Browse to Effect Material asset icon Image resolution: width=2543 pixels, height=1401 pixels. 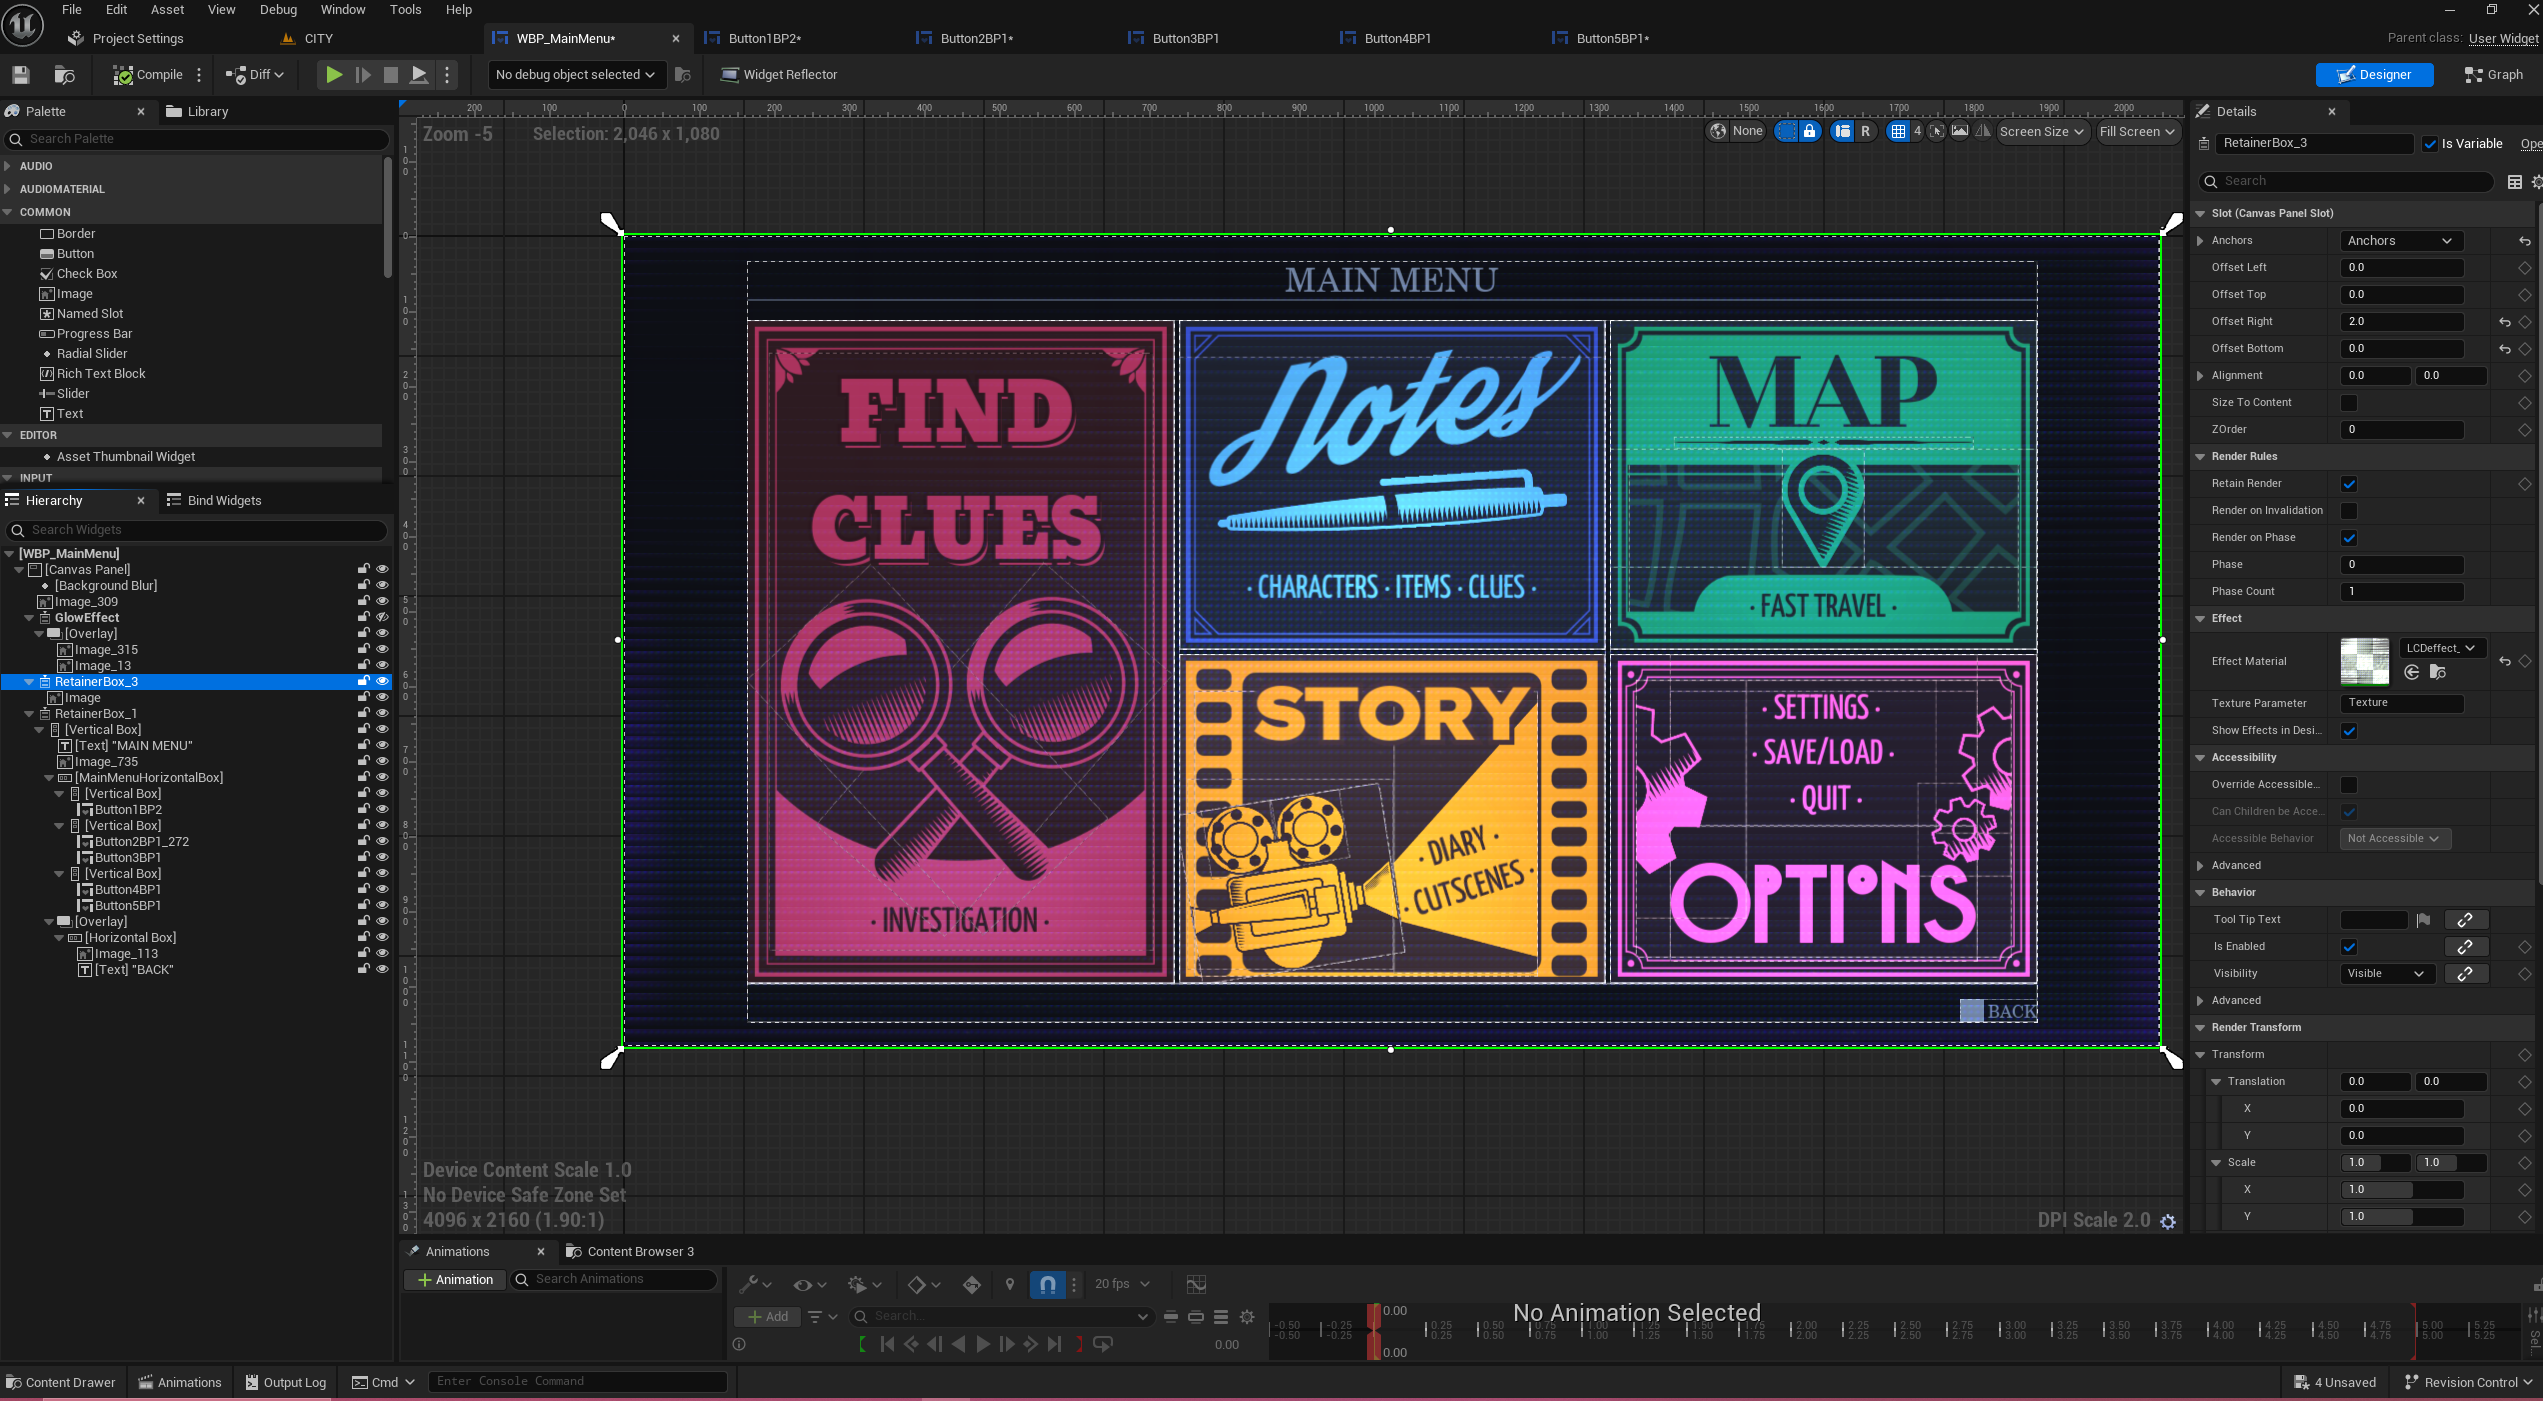pyautogui.click(x=2438, y=672)
